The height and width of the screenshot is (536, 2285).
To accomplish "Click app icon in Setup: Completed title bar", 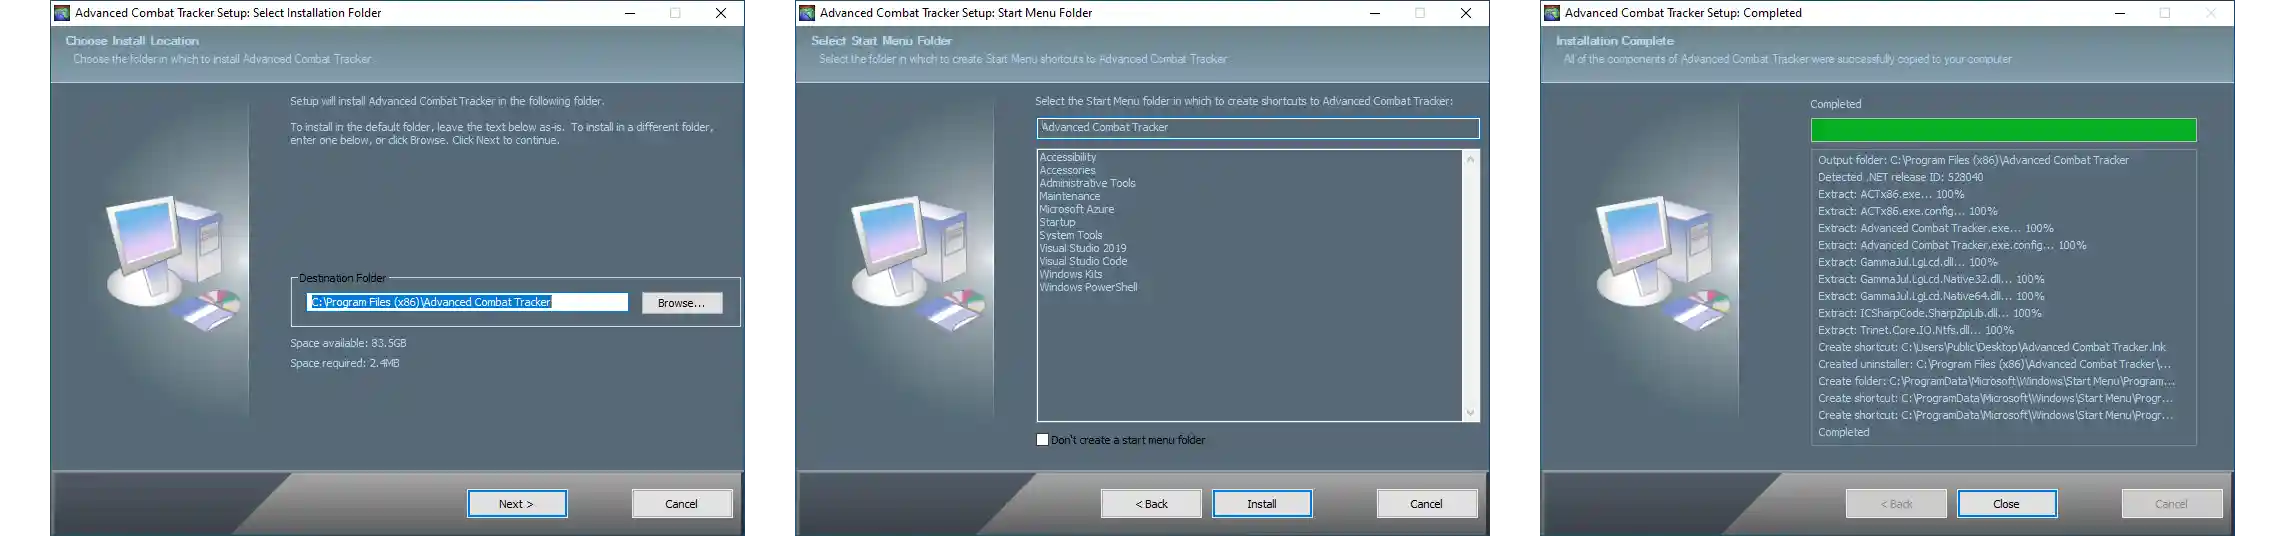I will 1552,13.
